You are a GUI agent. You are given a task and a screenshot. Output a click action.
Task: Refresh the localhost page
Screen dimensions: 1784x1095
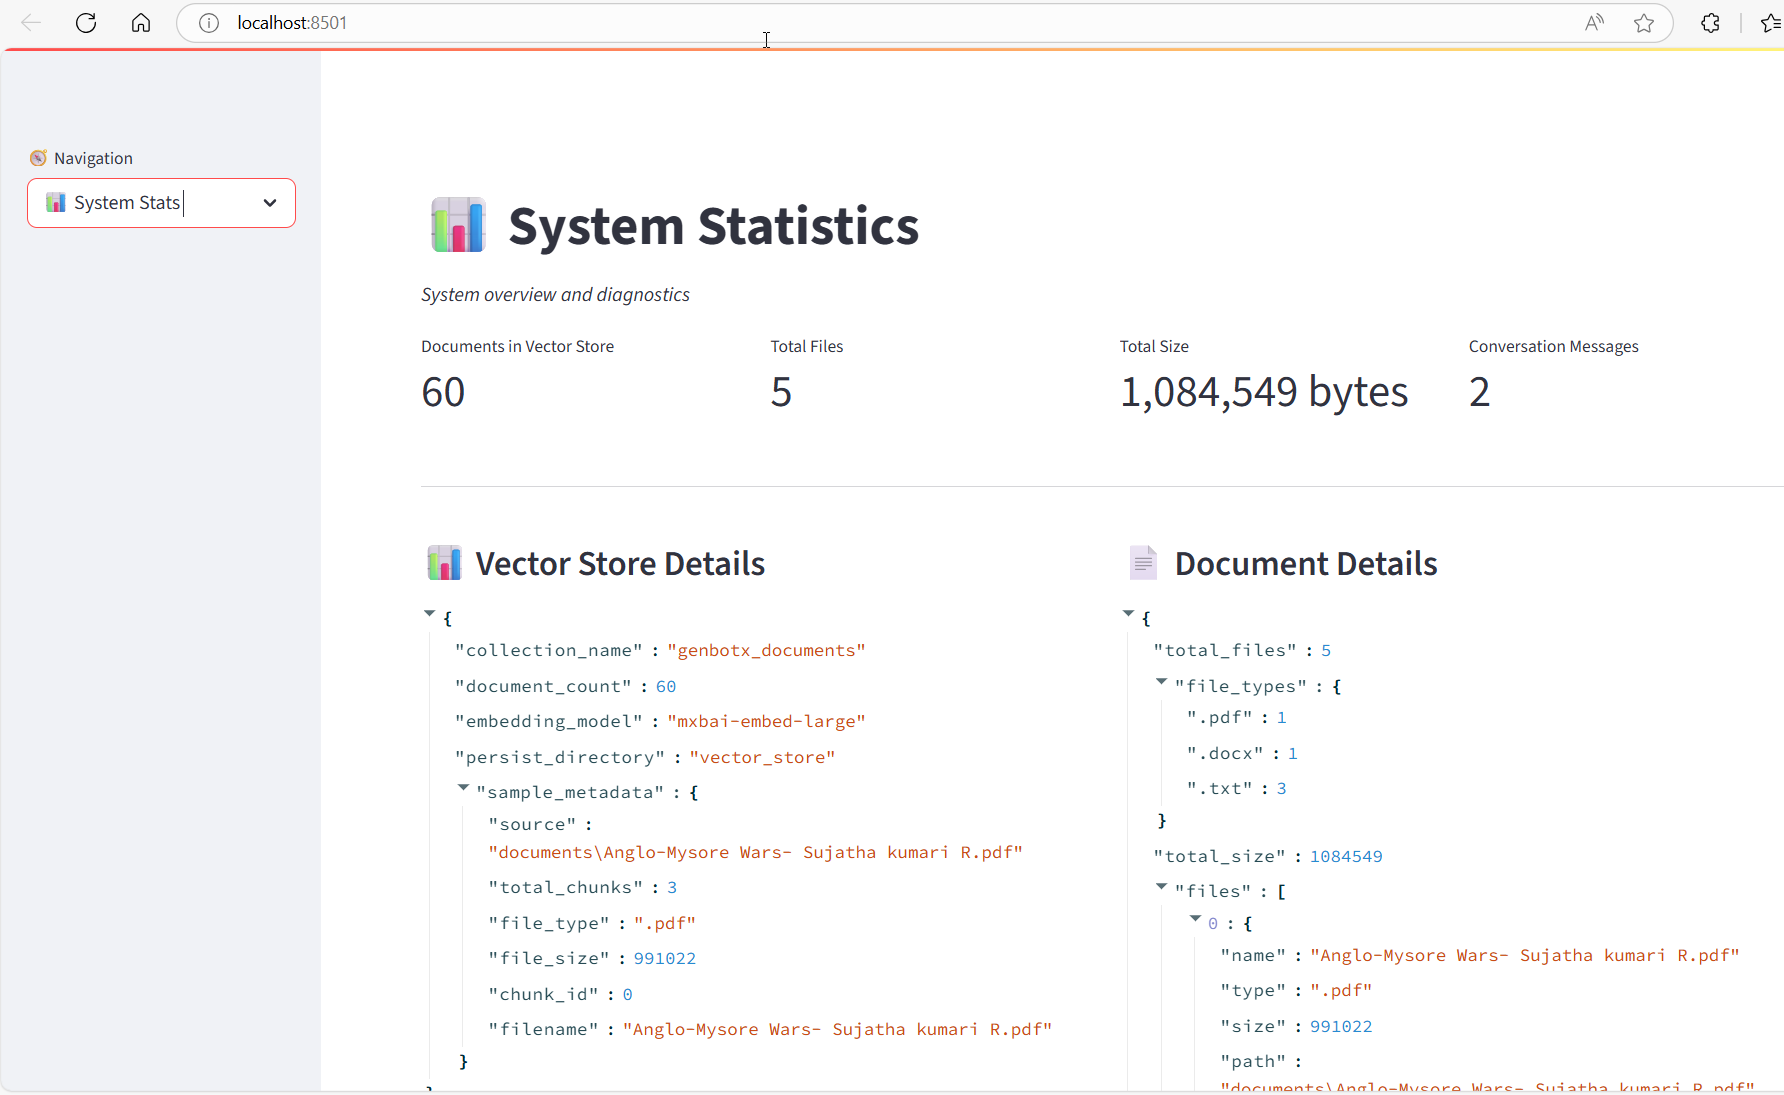coord(86,23)
